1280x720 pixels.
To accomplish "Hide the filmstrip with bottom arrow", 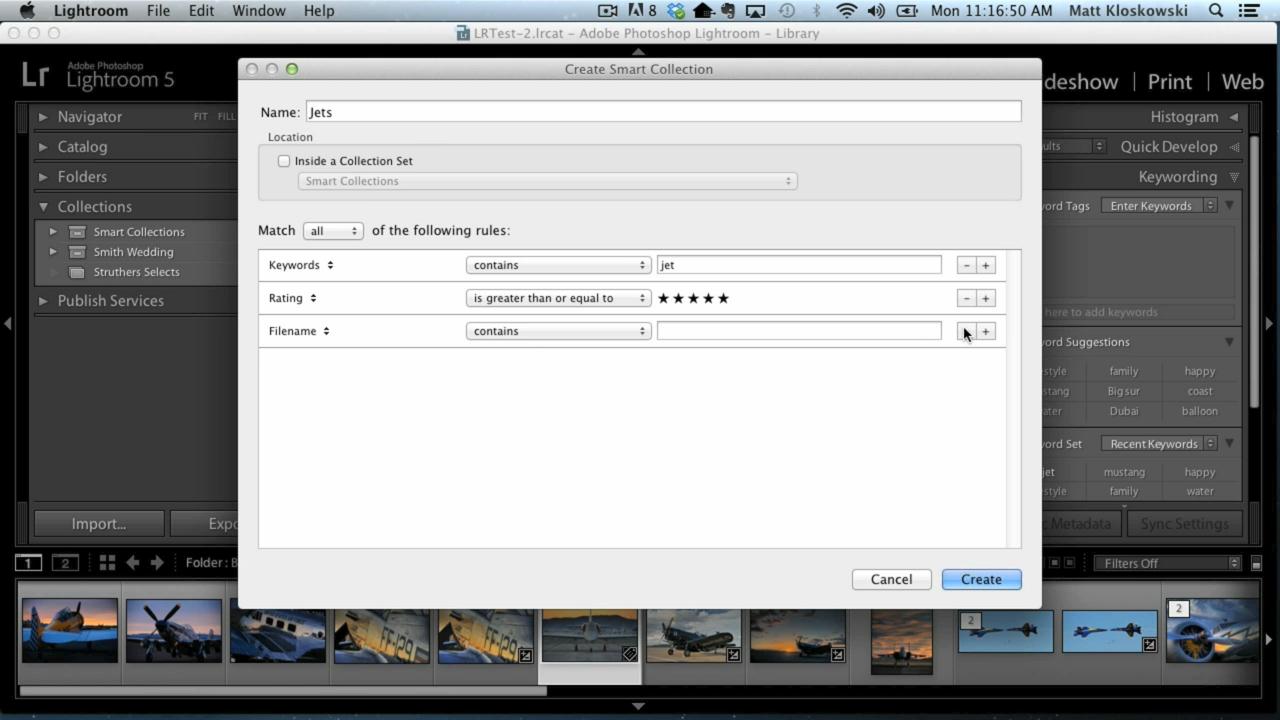I will 638,706.
